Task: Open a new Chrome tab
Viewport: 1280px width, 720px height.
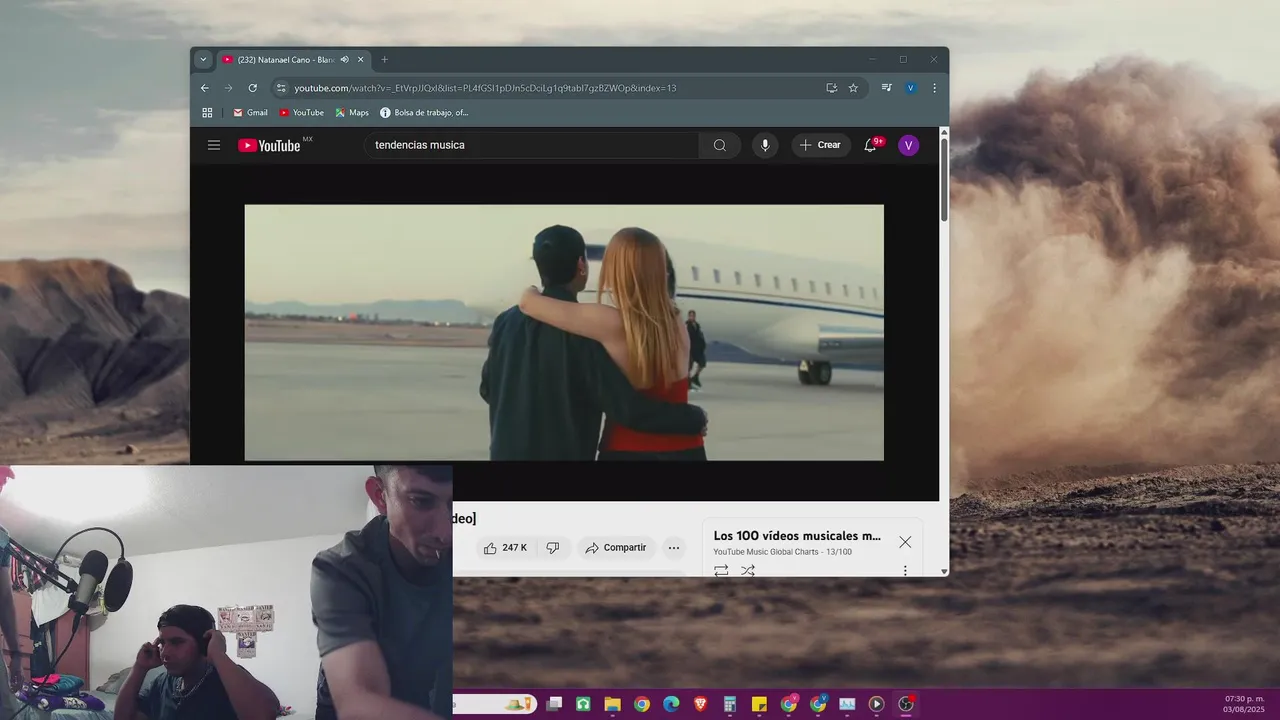Action: pos(384,60)
